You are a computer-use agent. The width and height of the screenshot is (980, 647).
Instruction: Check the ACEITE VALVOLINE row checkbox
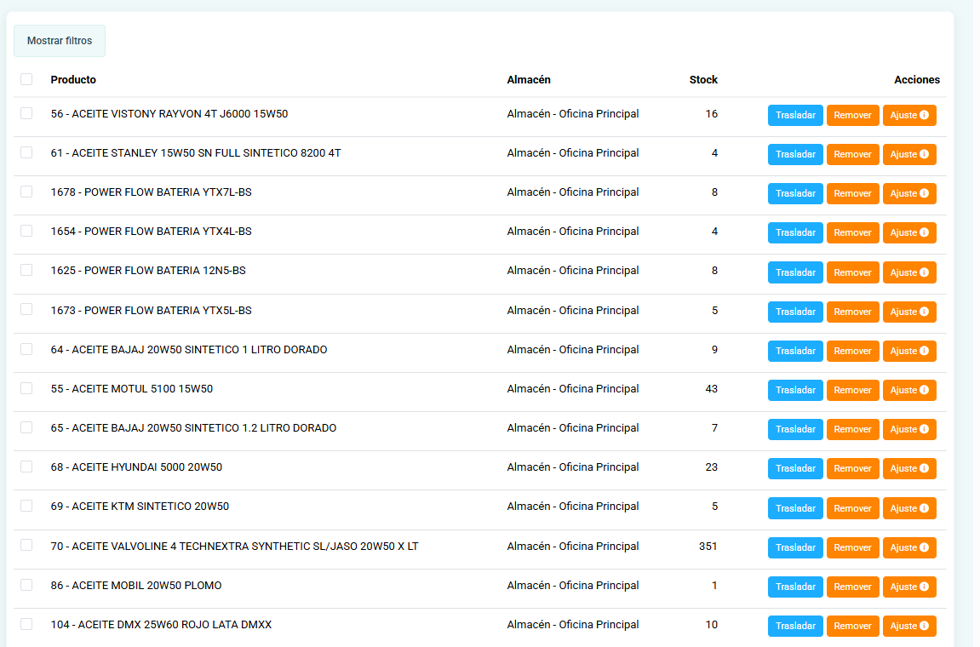click(26, 545)
